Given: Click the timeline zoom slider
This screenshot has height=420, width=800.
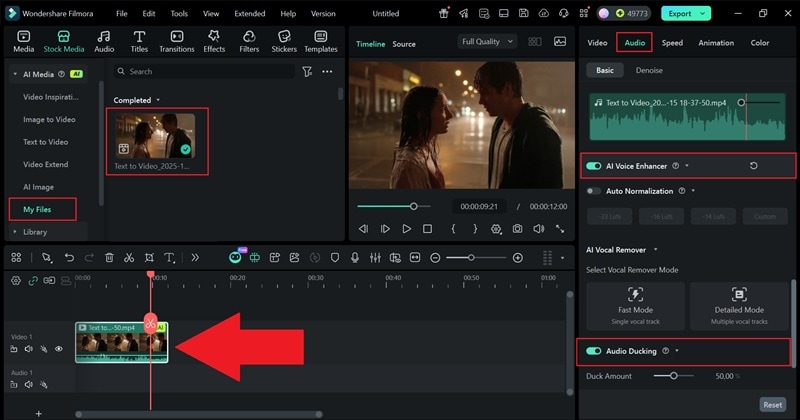Looking at the screenshot, I should [x=476, y=258].
